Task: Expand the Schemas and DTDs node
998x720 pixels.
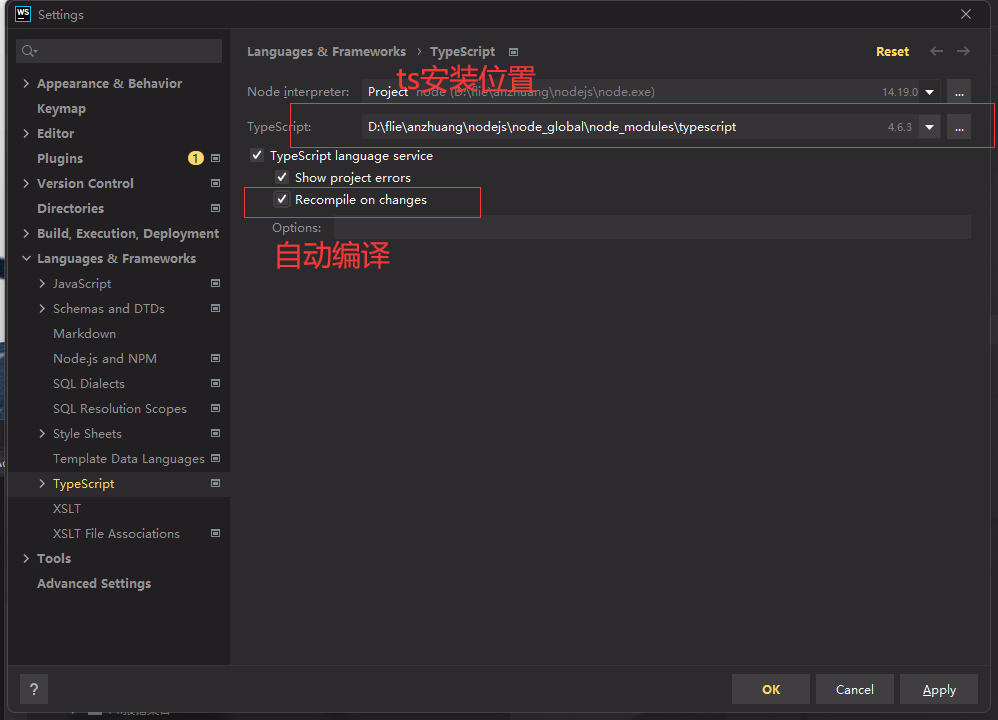Action: point(42,308)
